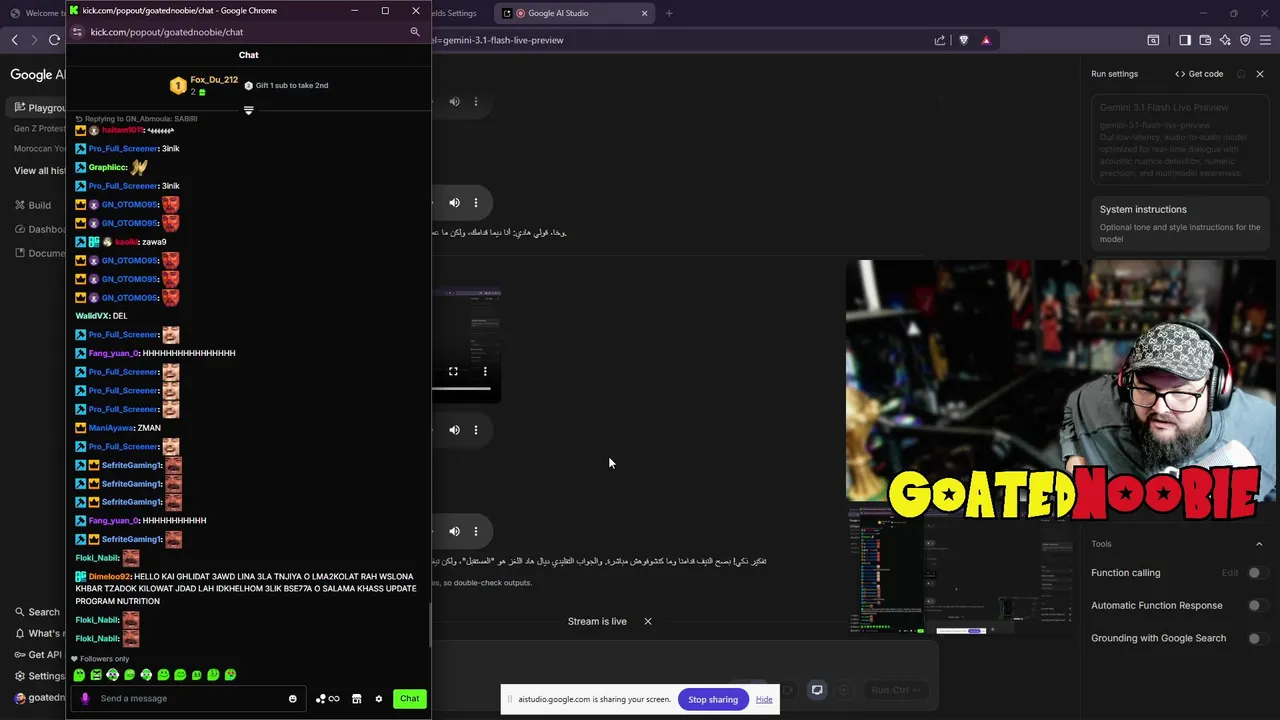The image size is (1280, 720).
Task: Reset run settings with refresh icon
Action: point(1241,74)
